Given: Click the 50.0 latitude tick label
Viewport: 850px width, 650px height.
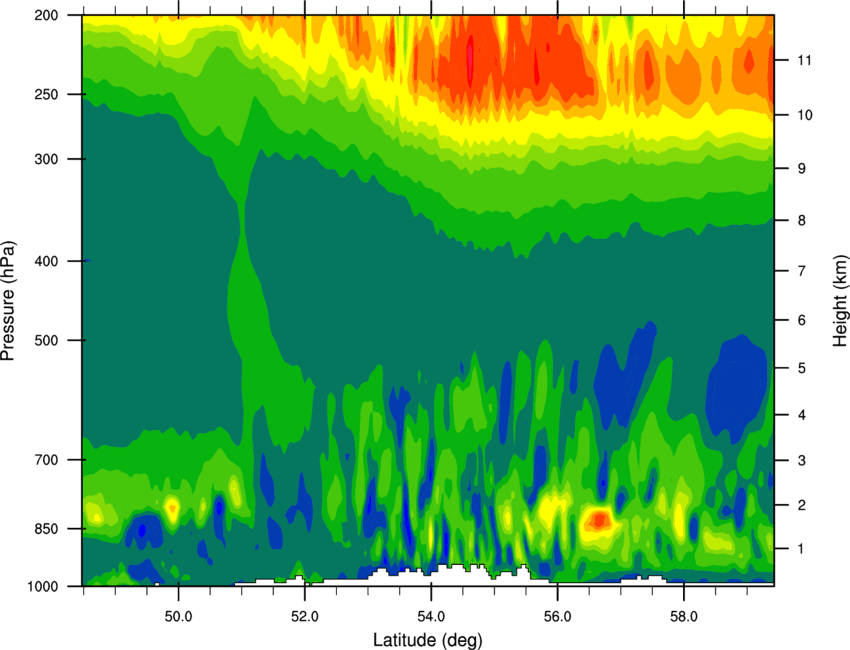Looking at the screenshot, I should (178, 617).
